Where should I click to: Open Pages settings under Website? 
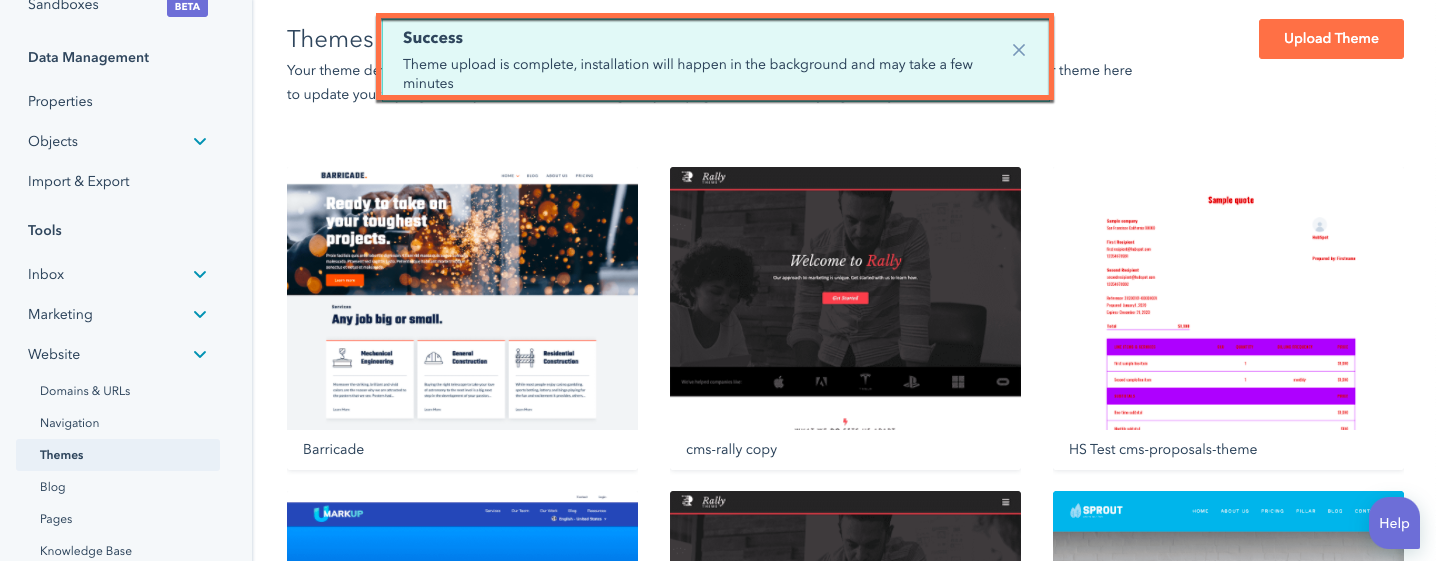pos(56,519)
